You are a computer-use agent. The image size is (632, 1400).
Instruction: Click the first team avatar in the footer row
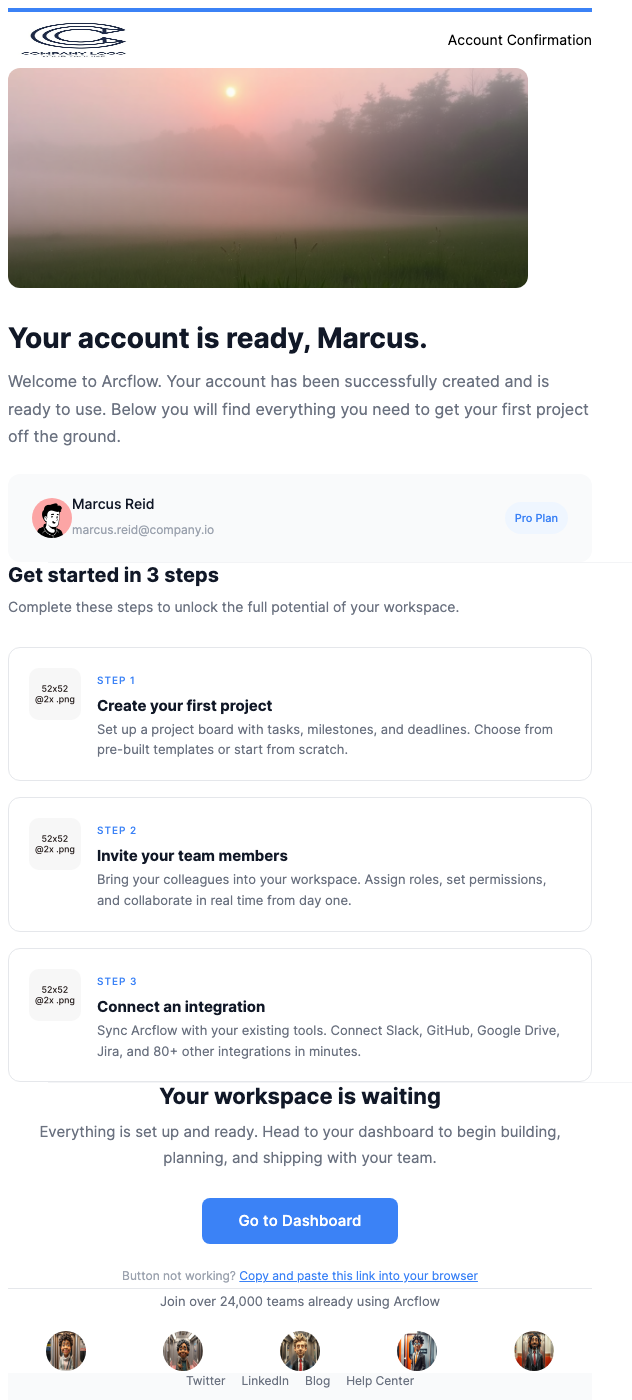66,1350
